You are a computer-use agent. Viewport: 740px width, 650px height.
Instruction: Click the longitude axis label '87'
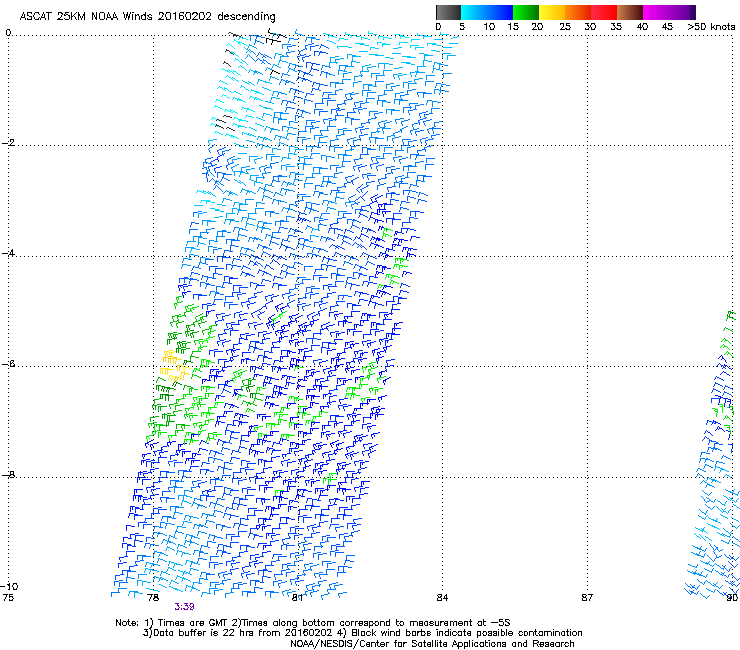coord(587,598)
